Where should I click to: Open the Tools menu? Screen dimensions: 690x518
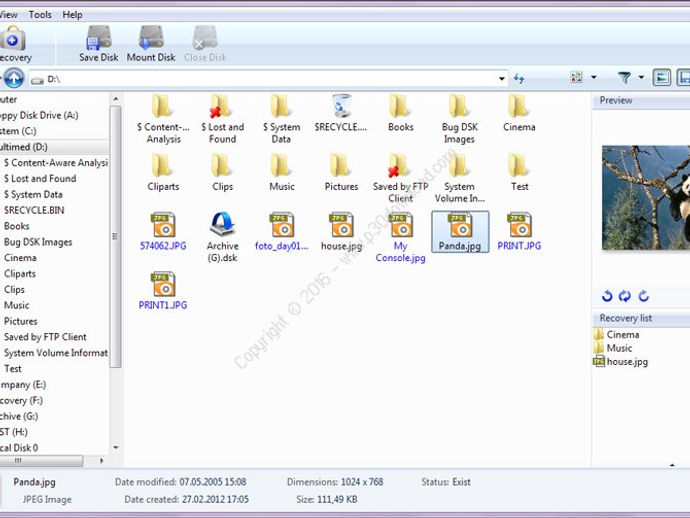pyautogui.click(x=40, y=15)
